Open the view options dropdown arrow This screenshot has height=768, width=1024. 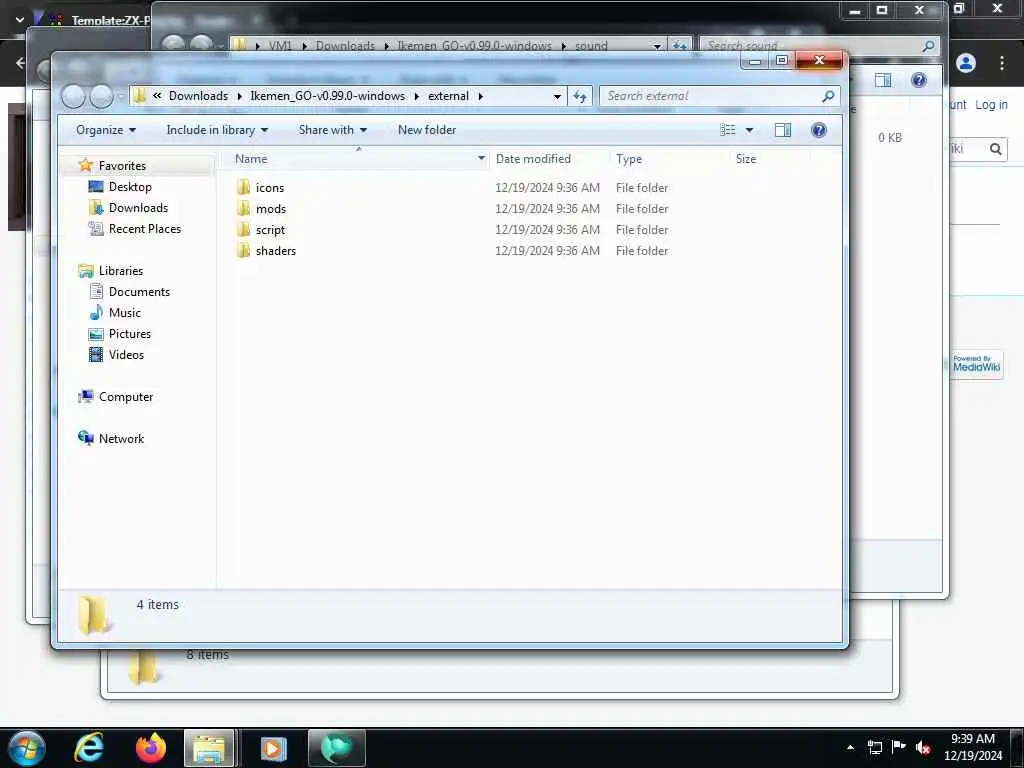[750, 130]
